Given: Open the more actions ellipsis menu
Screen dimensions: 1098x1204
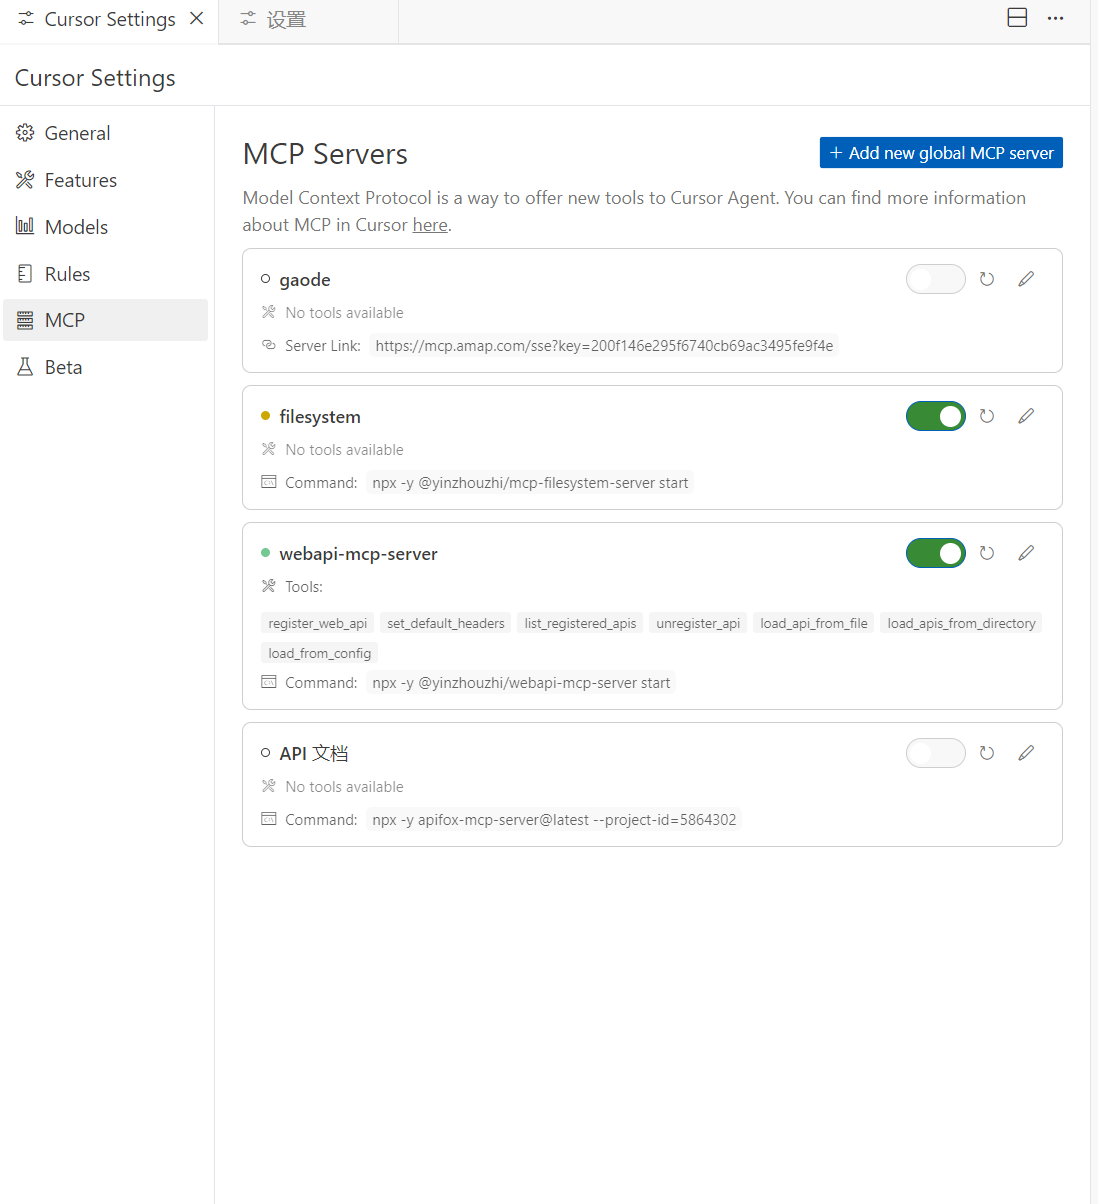Looking at the screenshot, I should click(1056, 18).
